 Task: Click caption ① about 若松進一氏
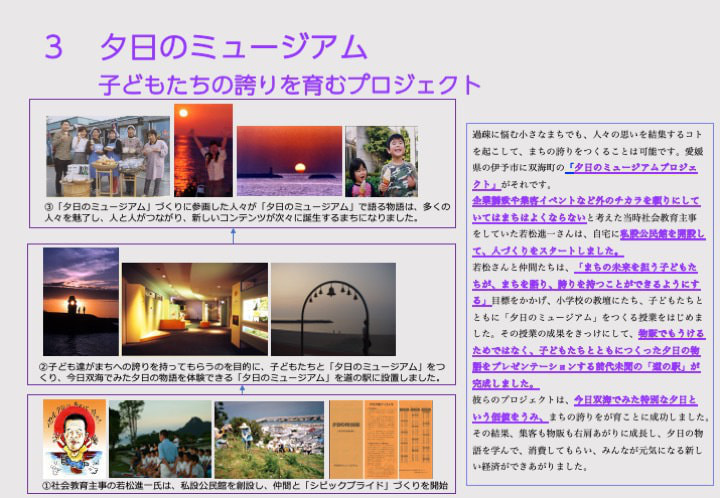click(x=240, y=485)
